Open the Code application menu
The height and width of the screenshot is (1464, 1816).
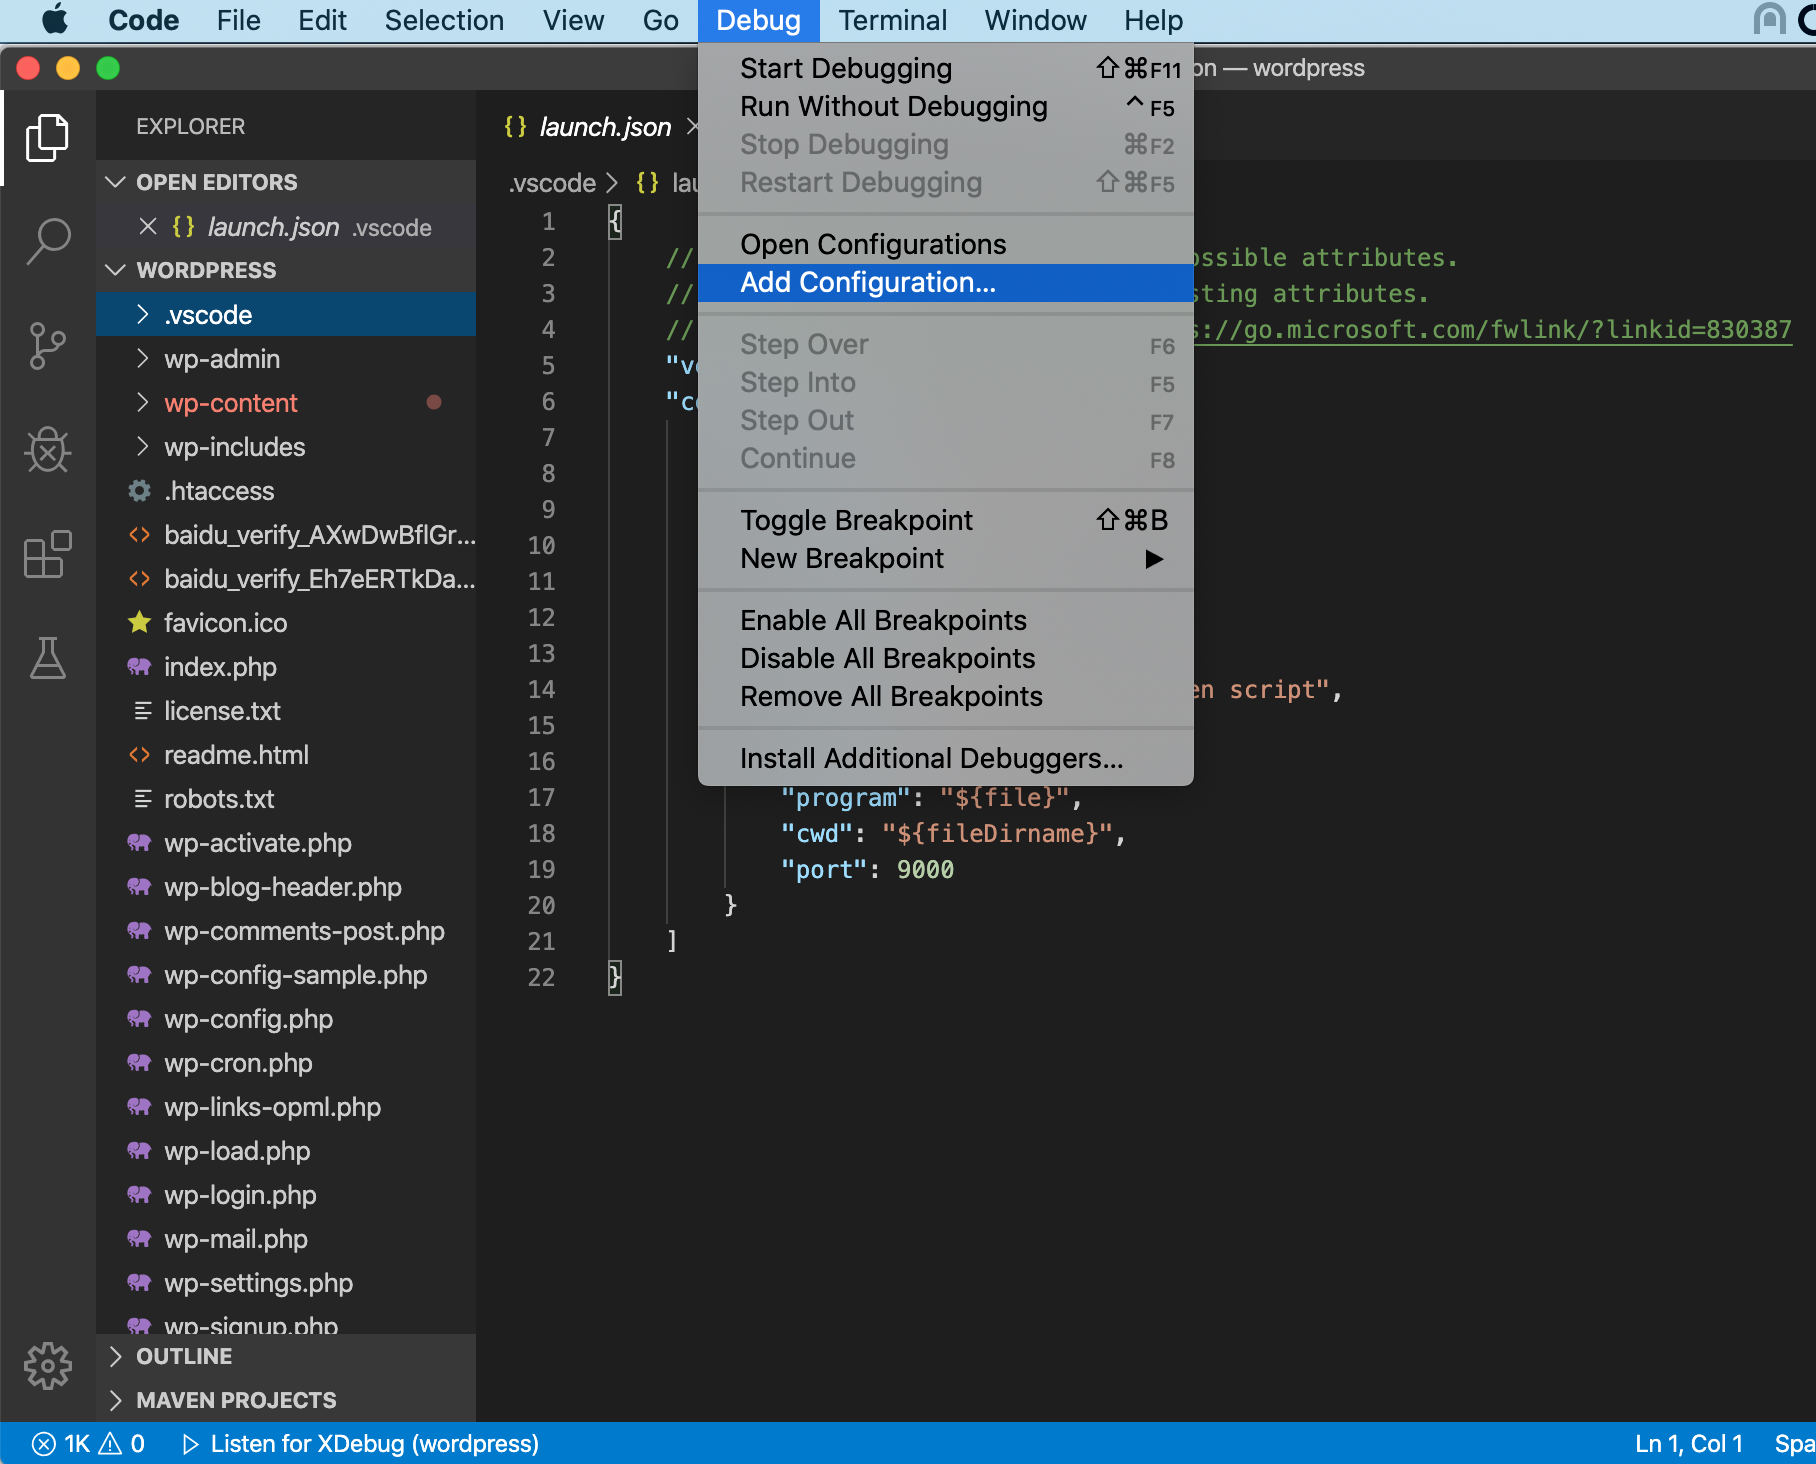[143, 20]
